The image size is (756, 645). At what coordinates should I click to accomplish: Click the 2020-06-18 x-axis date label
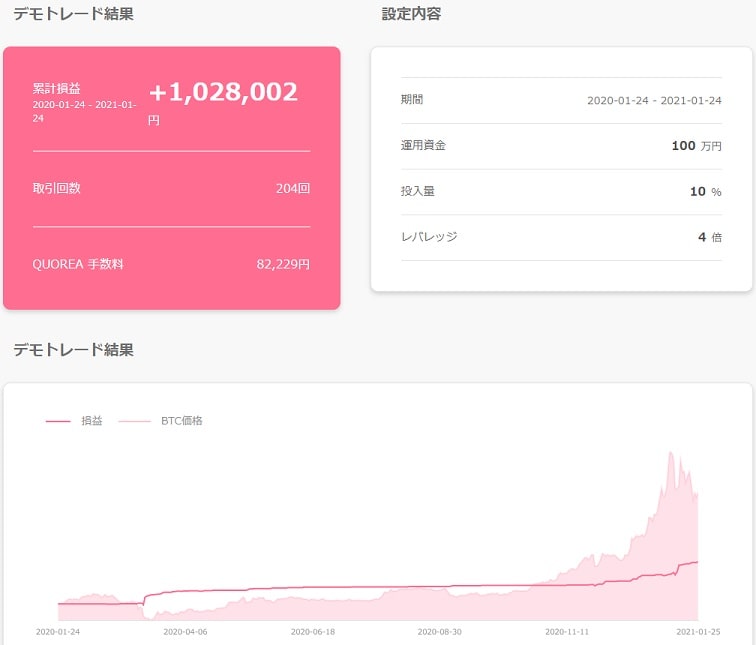pyautogui.click(x=312, y=632)
